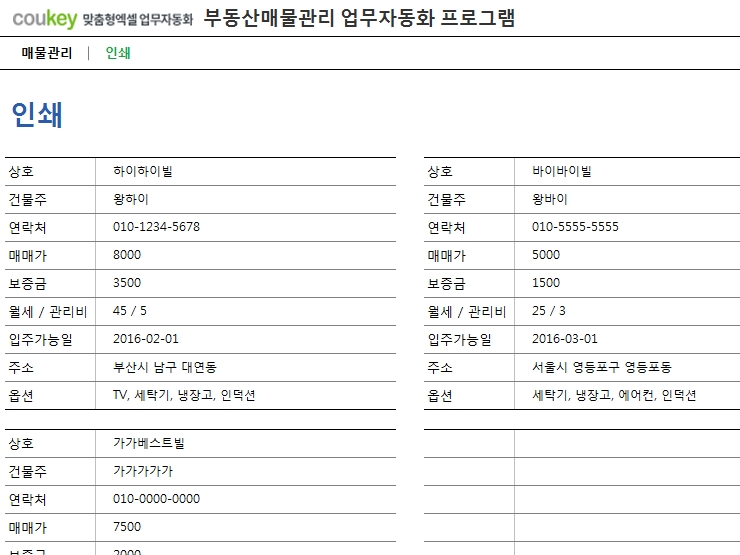Click 주소 label beside 서울시 영등포구
Image resolution: width=740 pixels, height=555 pixels.
[x=440, y=367]
